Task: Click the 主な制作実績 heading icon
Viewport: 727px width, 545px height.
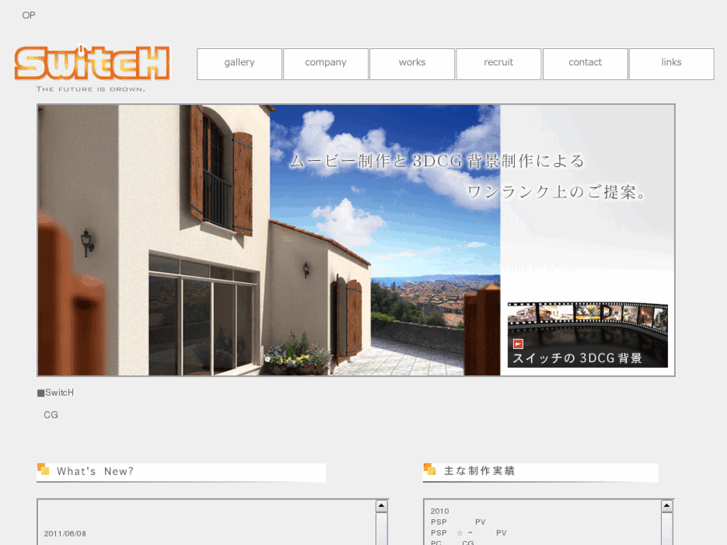Action: point(429,469)
